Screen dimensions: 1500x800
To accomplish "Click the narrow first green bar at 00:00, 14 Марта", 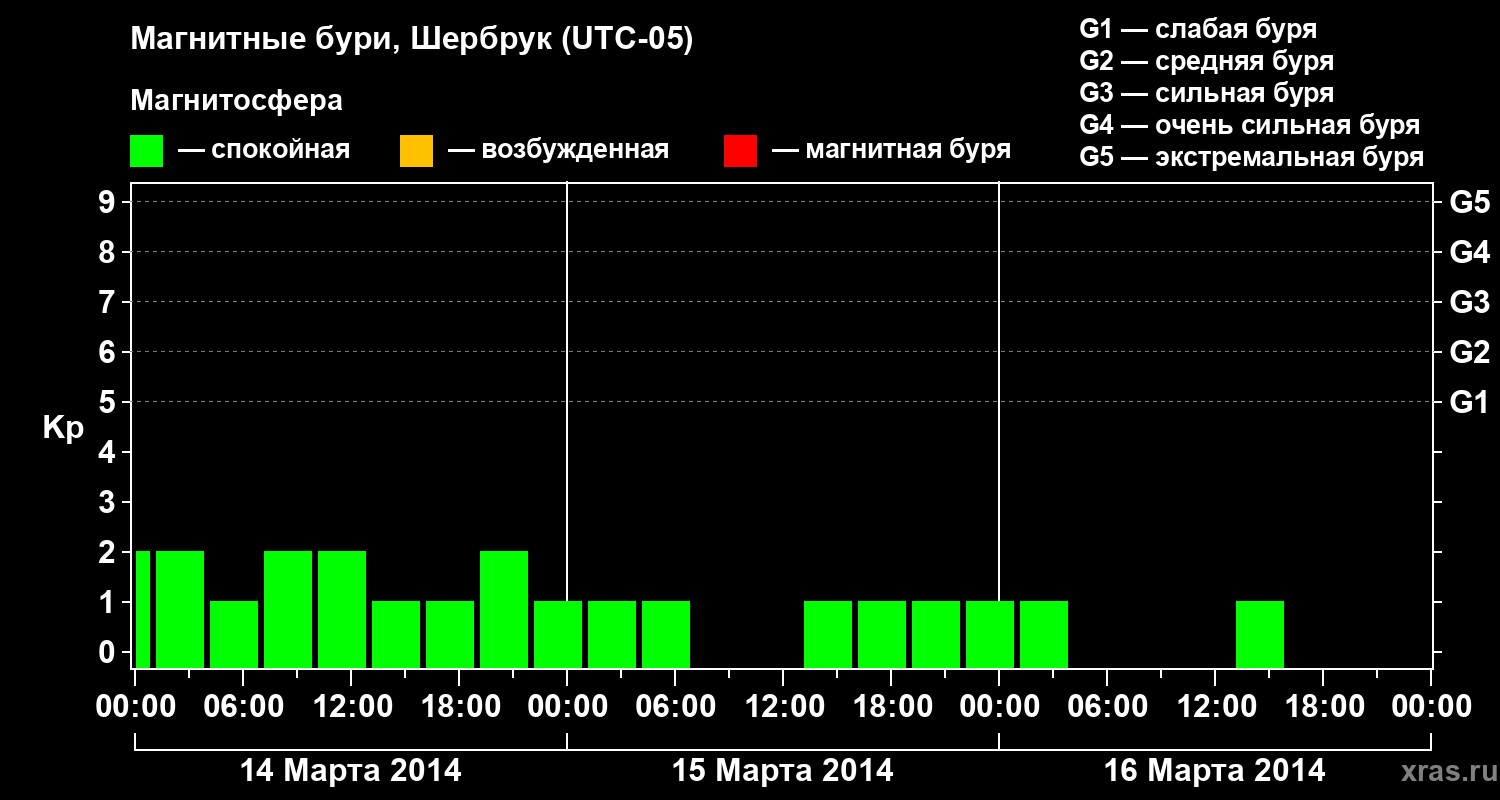I will (x=143, y=609).
